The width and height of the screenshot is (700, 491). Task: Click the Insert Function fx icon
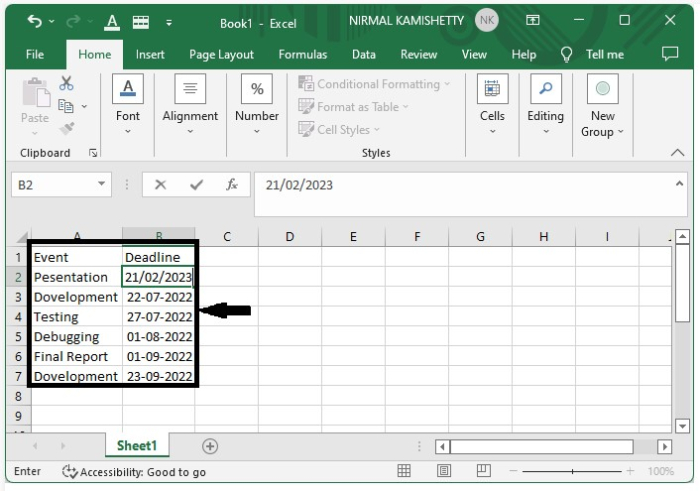pyautogui.click(x=231, y=185)
